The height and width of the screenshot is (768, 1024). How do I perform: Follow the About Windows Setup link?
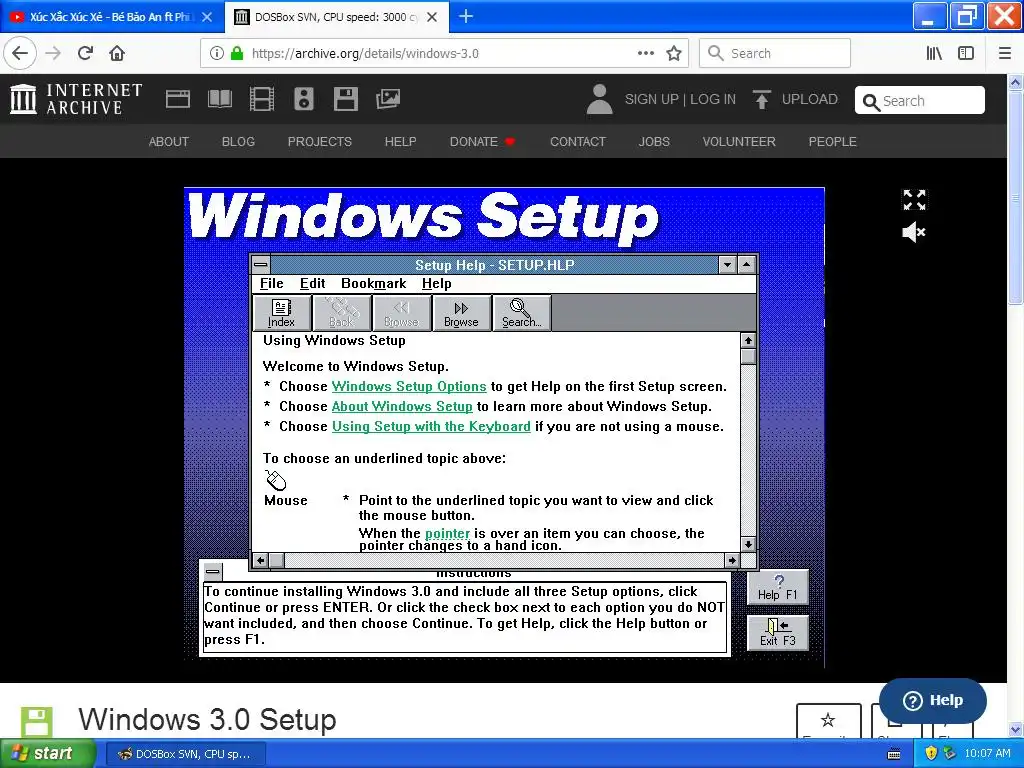pyautogui.click(x=402, y=406)
